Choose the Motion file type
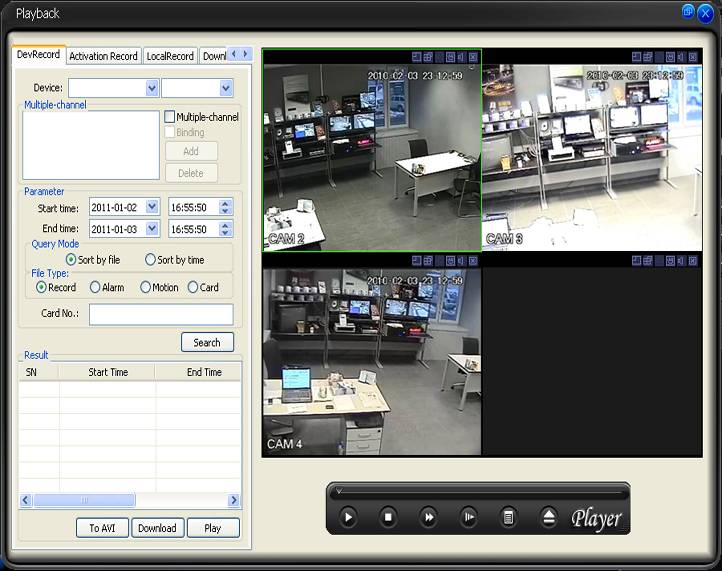The width and height of the screenshot is (722, 571). click(145, 287)
